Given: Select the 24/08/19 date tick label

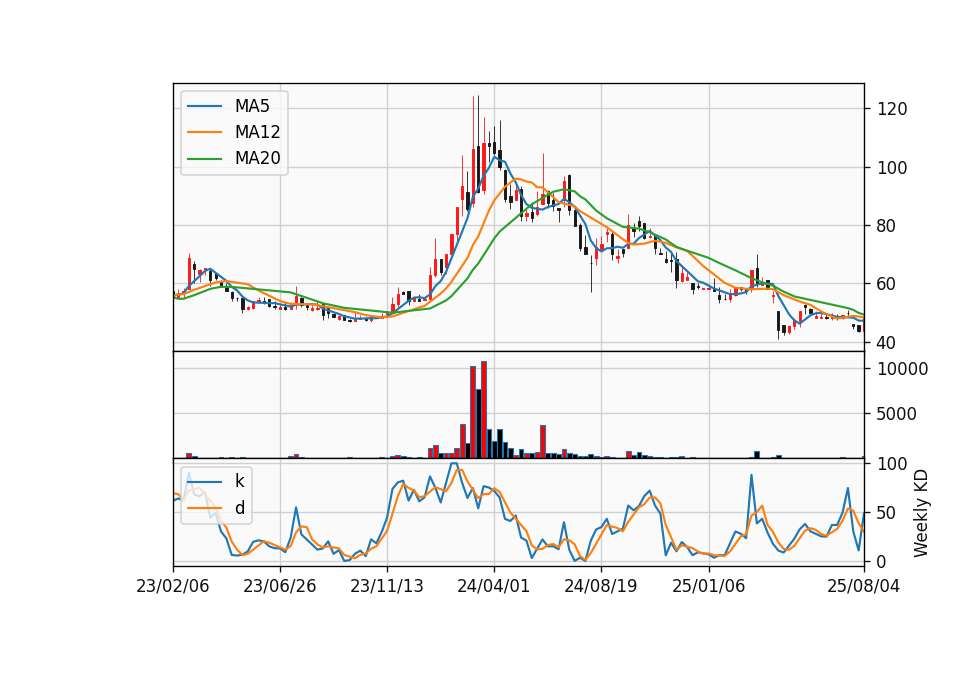Looking at the screenshot, I should pyautogui.click(x=601, y=587).
